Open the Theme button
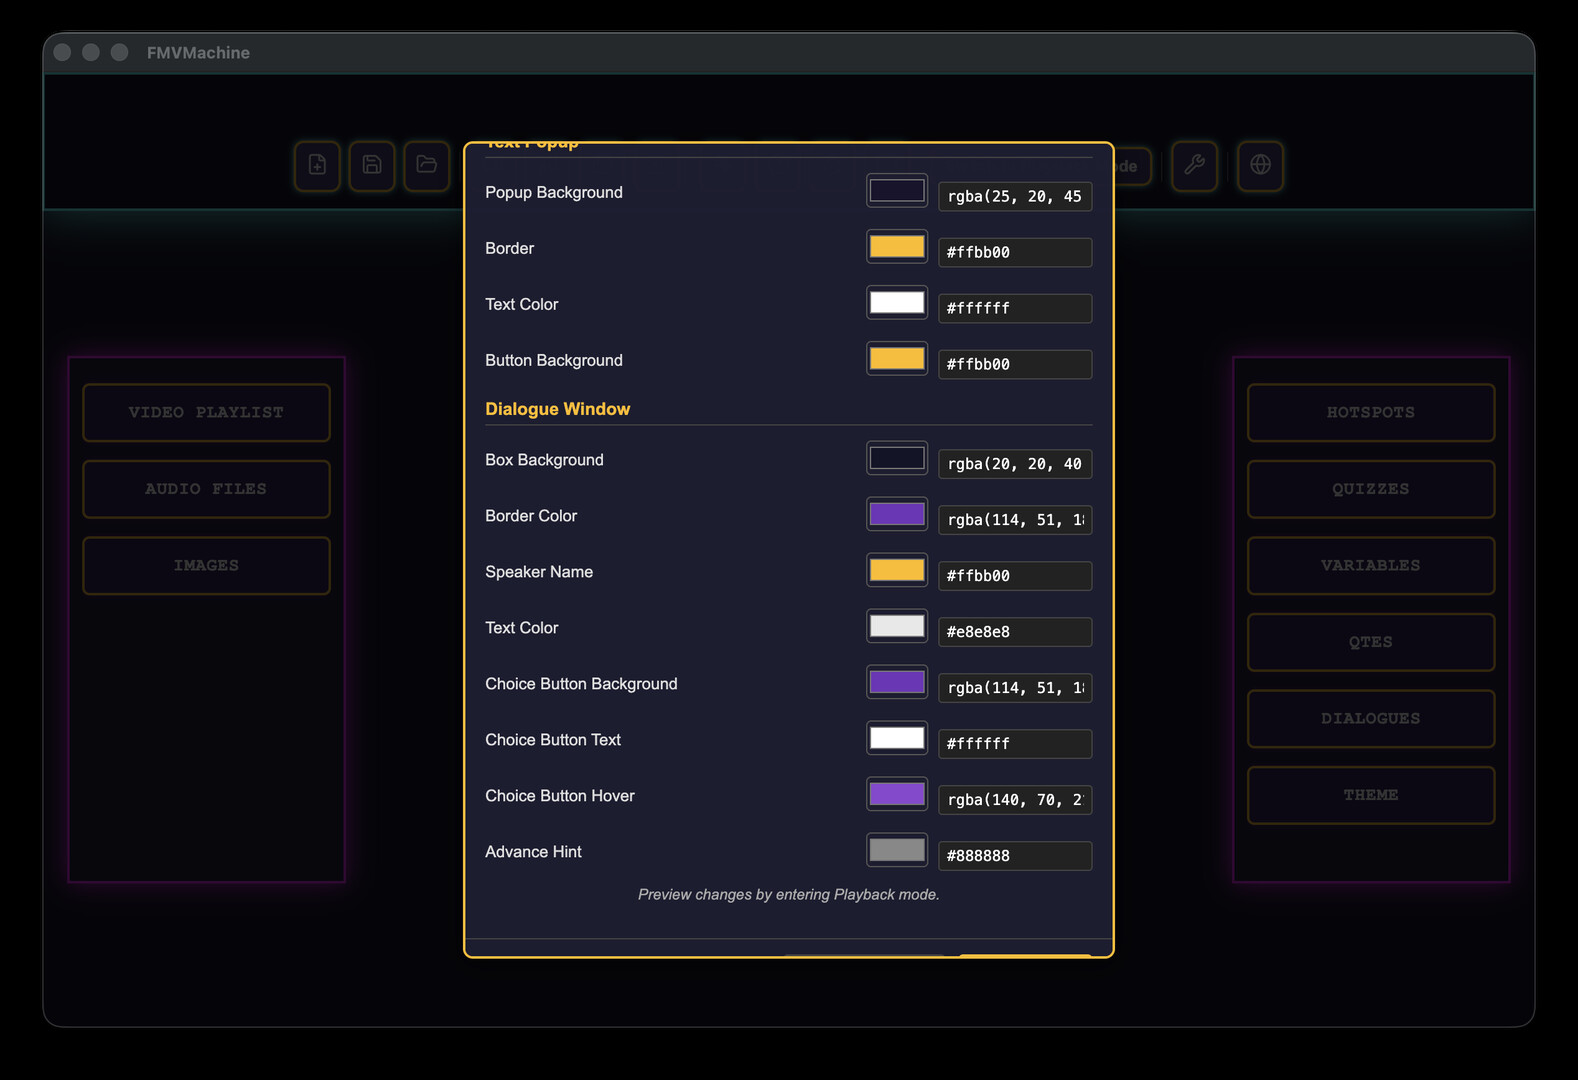The height and width of the screenshot is (1080, 1578). pos(1371,795)
